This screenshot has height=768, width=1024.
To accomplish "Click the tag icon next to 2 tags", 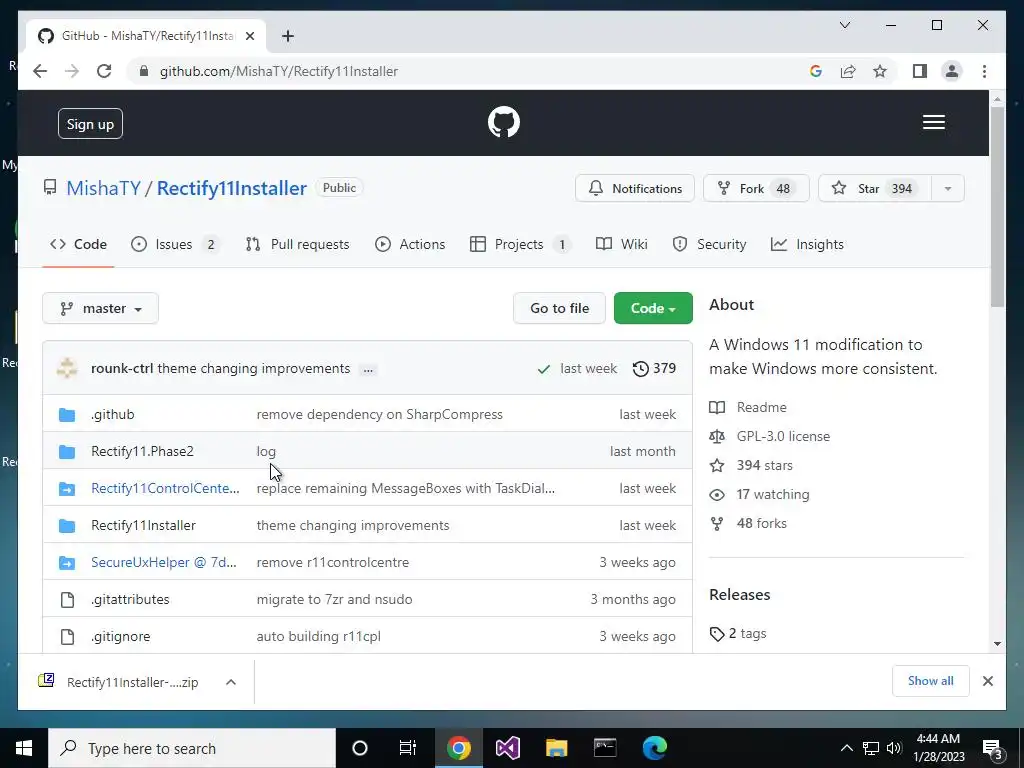I will (716, 633).
